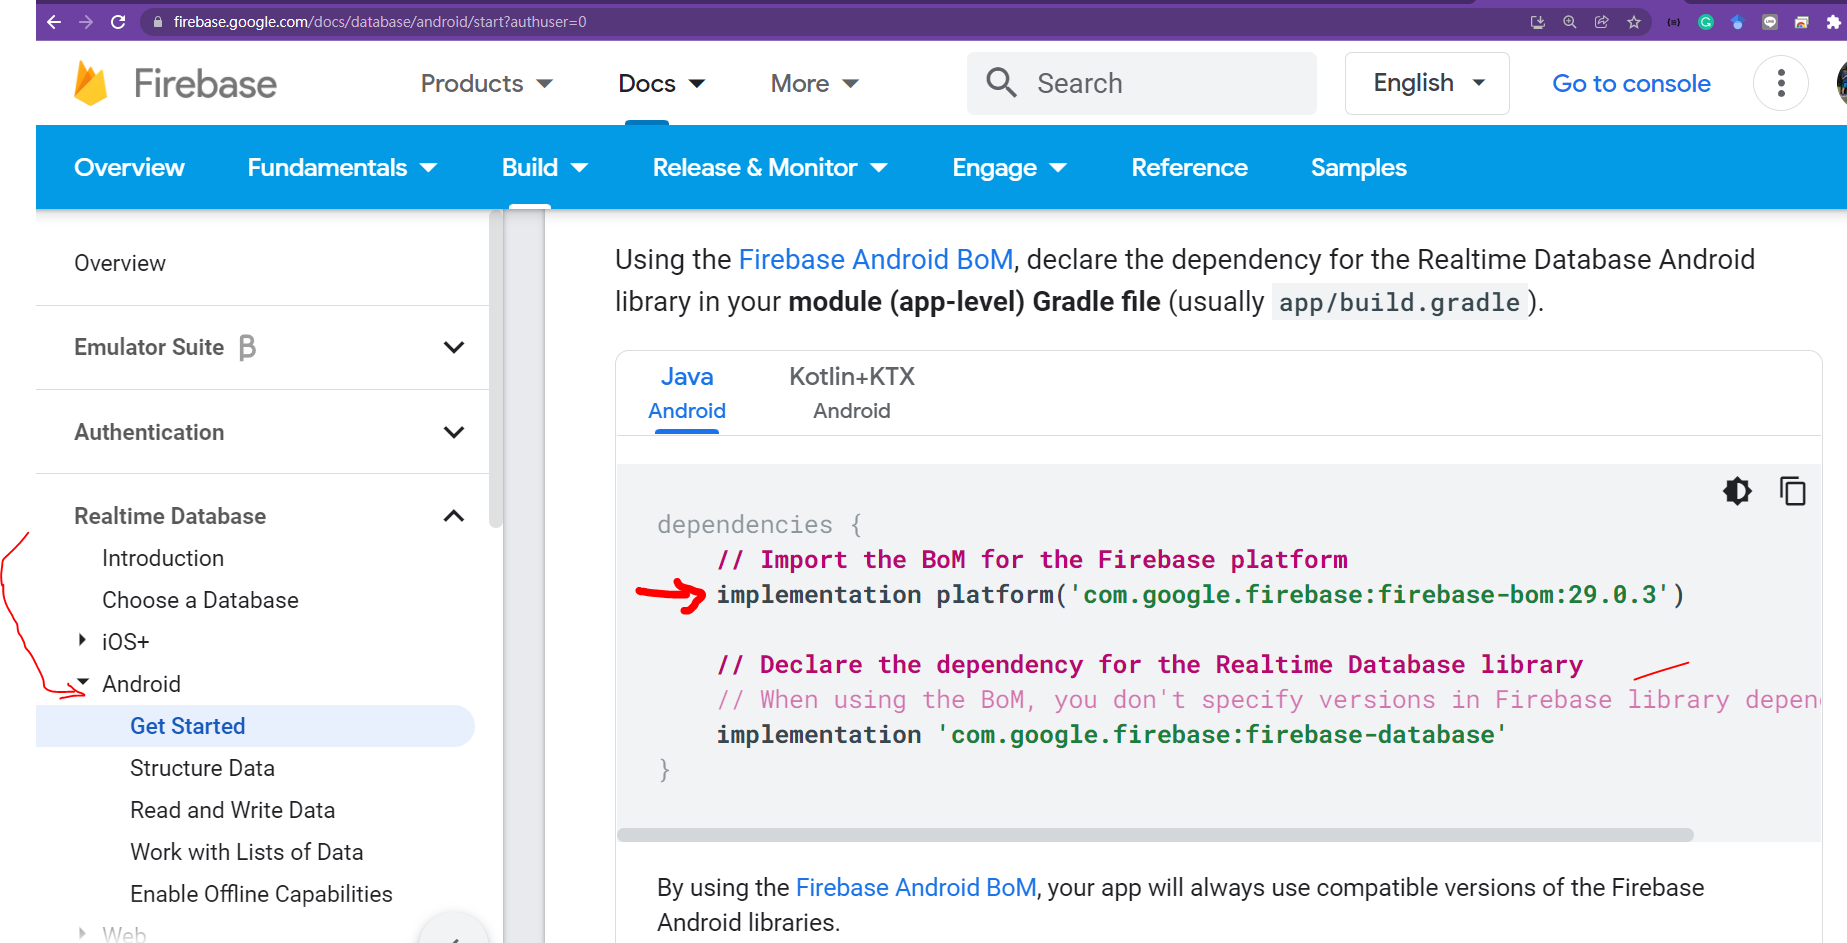Select the Kotlin+KTX Android code tab
Viewport: 1847px width, 943px height.
pos(852,393)
